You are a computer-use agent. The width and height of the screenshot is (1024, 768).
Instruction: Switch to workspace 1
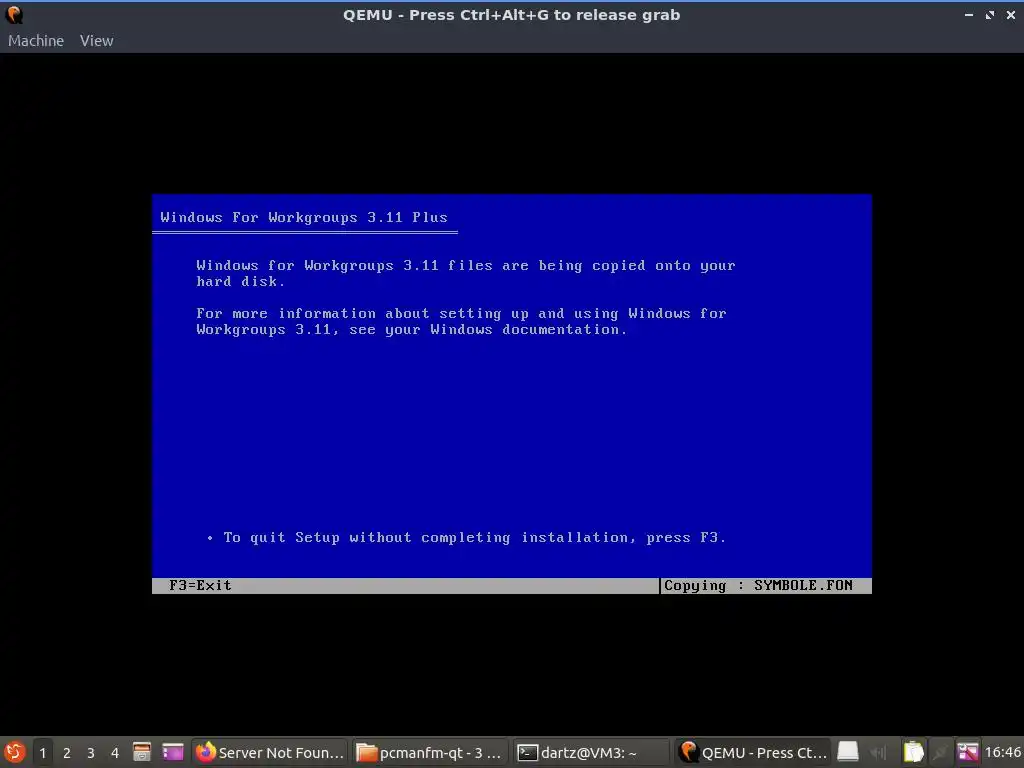42,753
